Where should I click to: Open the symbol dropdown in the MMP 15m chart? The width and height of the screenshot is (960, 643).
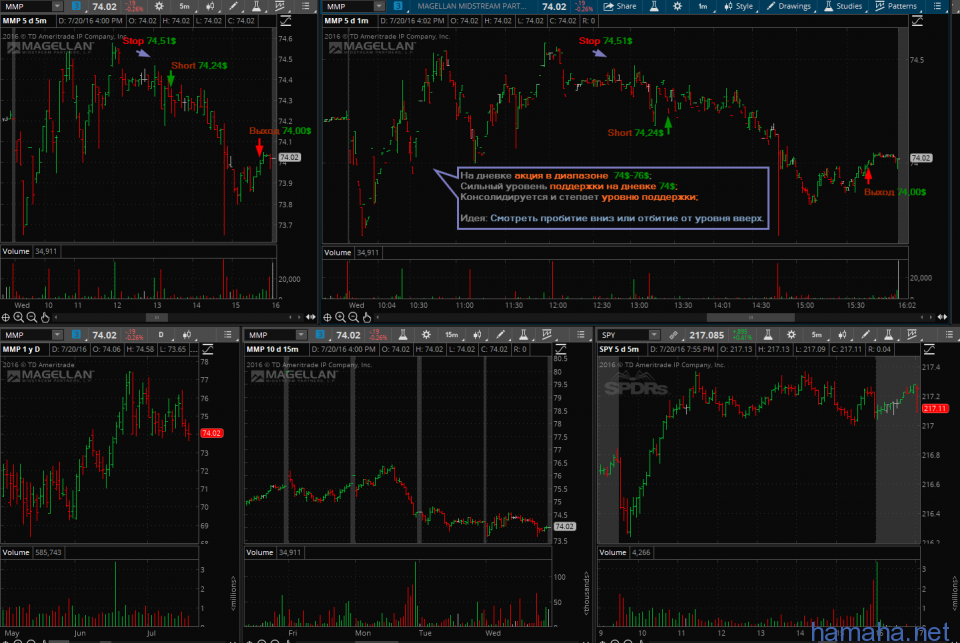(x=301, y=335)
